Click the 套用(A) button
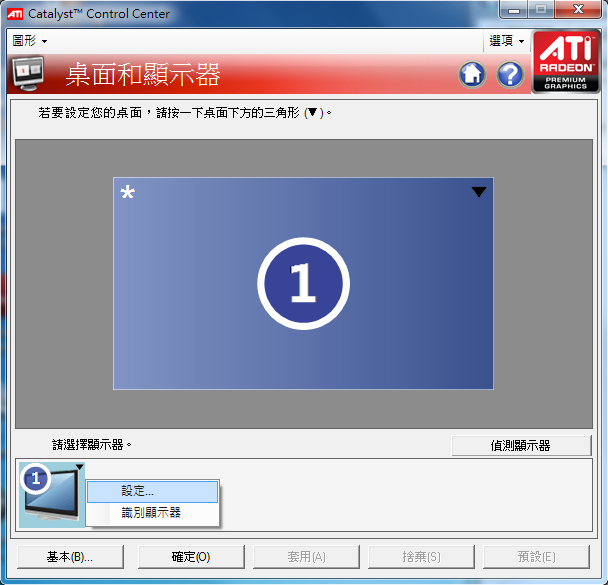Image resolution: width=608 pixels, height=585 pixels. pyautogui.click(x=306, y=557)
